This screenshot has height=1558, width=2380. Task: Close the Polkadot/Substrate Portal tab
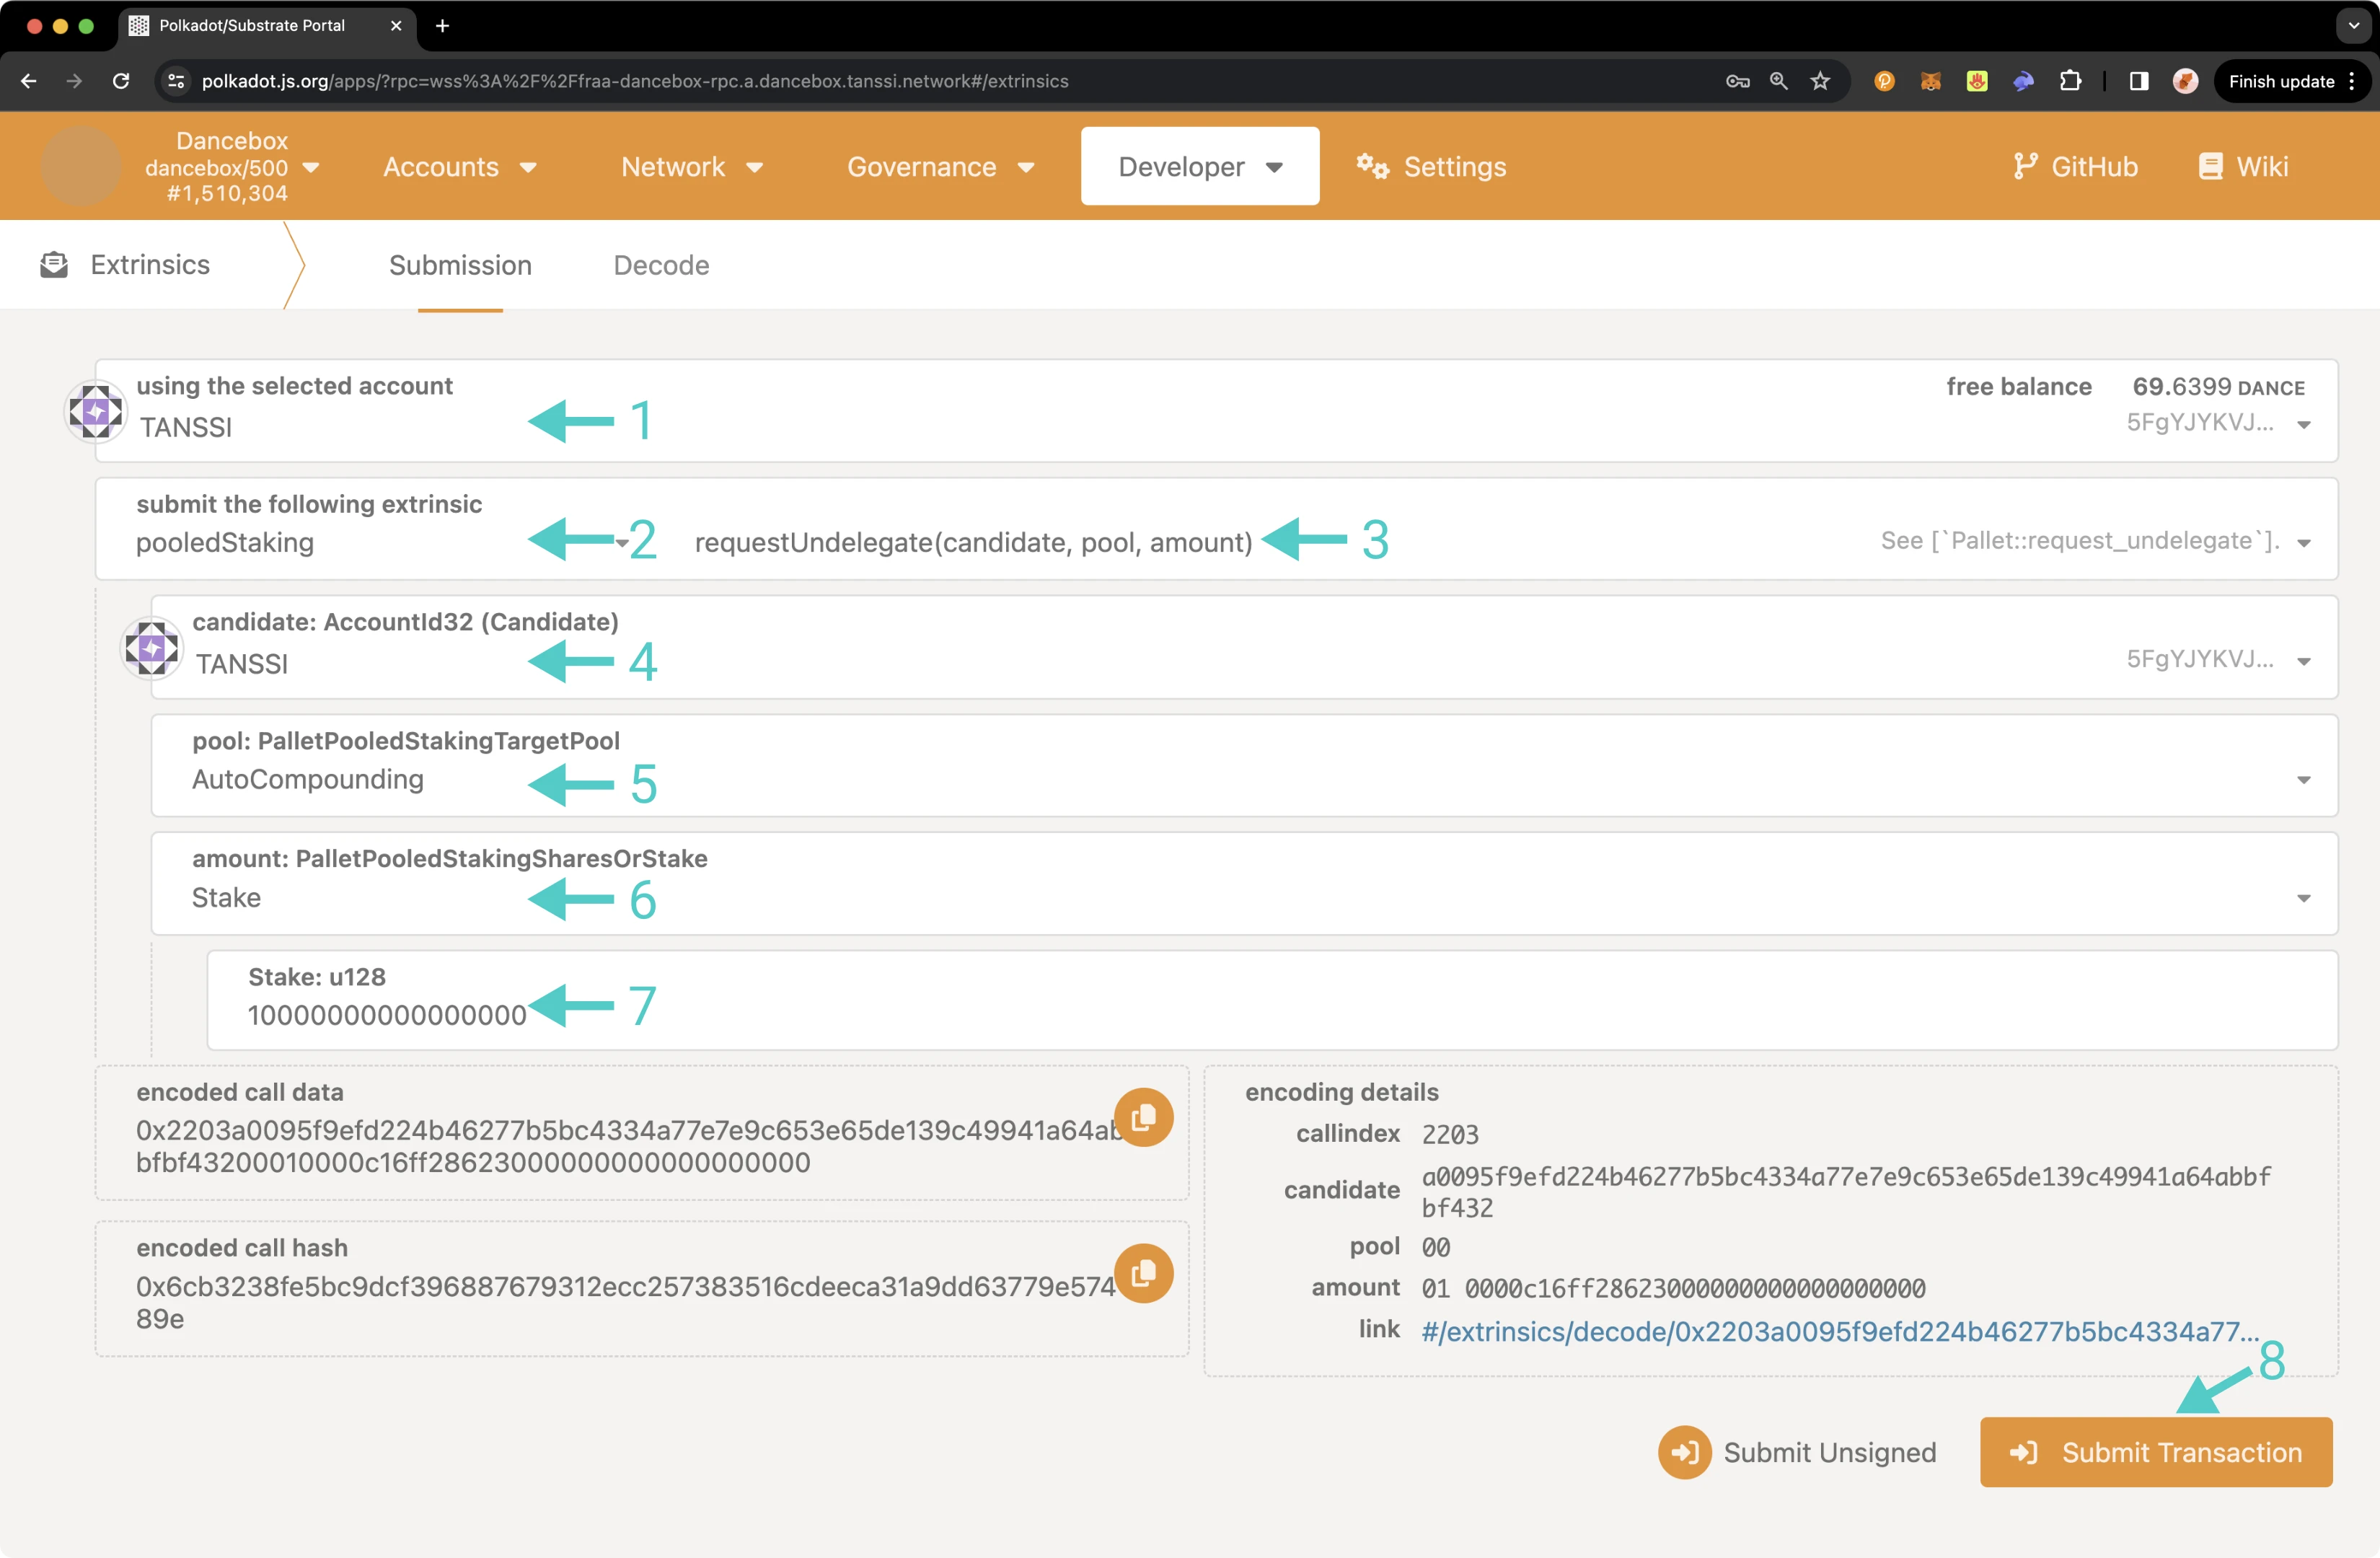point(396,25)
